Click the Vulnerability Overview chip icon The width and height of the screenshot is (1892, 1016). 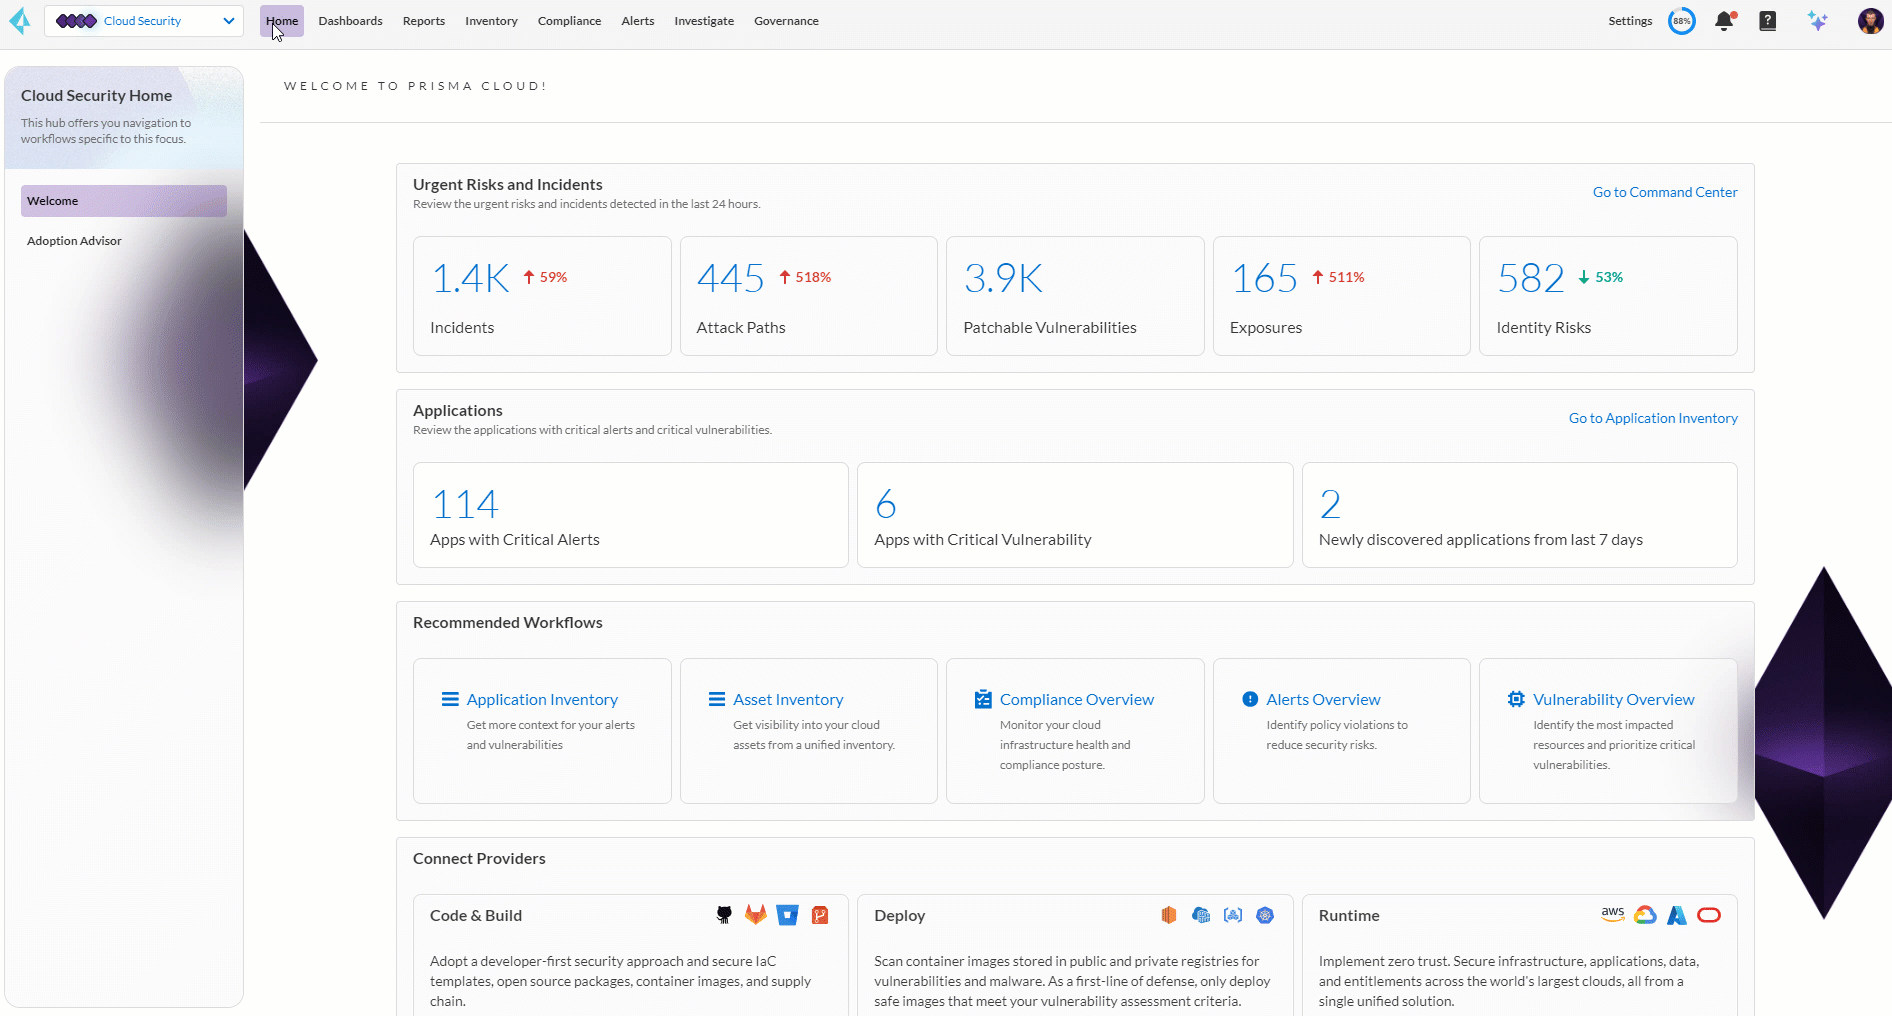coord(1516,699)
